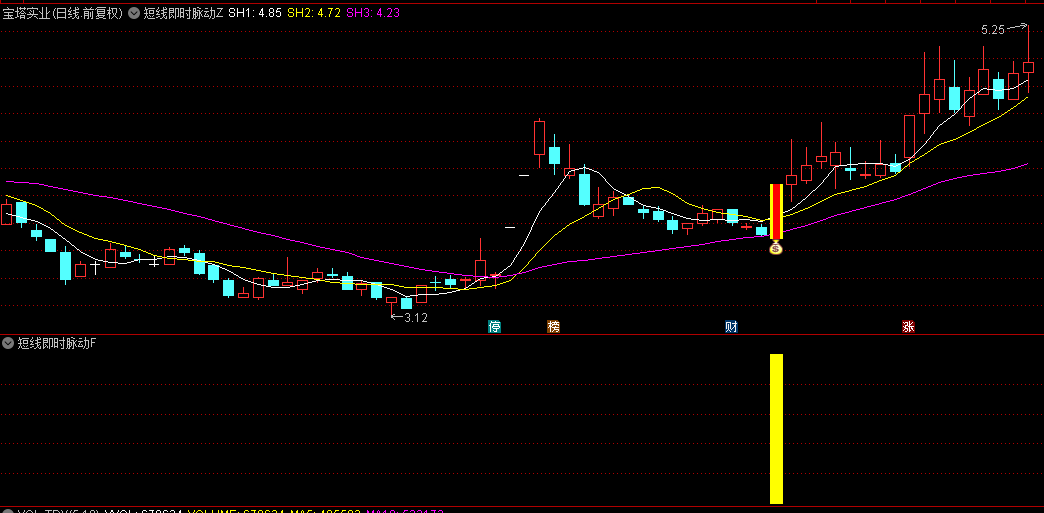Open the blue 财 financial marker
Screen dimensions: 1044x513
[x=731, y=326]
